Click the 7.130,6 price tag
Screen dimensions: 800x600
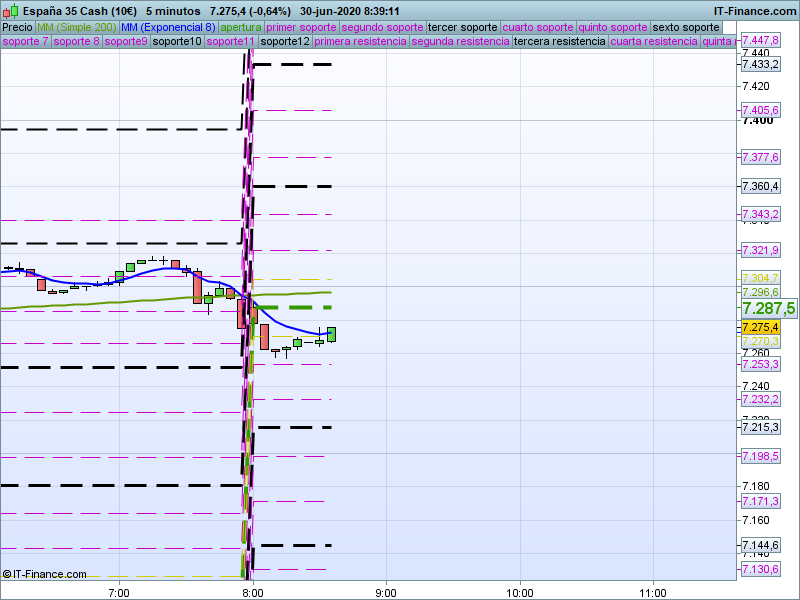pyautogui.click(x=760, y=569)
